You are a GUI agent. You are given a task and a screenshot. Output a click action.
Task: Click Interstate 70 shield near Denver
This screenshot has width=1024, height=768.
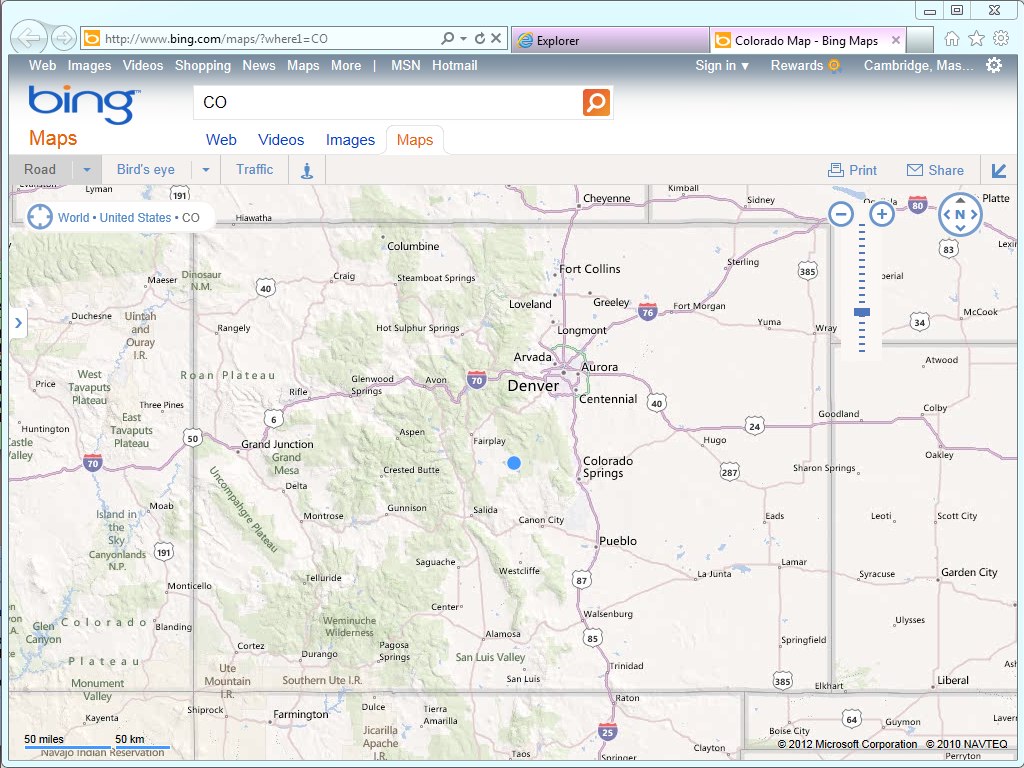tap(476, 380)
